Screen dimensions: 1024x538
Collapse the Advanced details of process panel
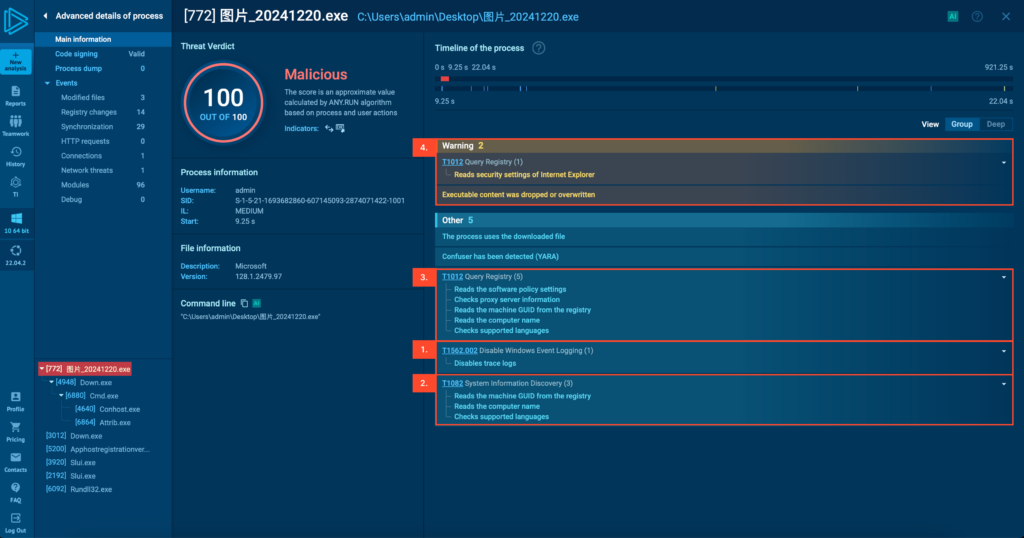45,16
